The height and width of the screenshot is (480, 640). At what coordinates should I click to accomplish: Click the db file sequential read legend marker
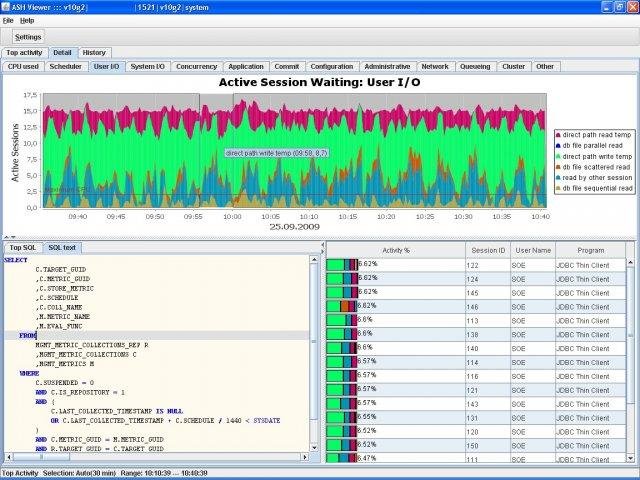tap(557, 189)
